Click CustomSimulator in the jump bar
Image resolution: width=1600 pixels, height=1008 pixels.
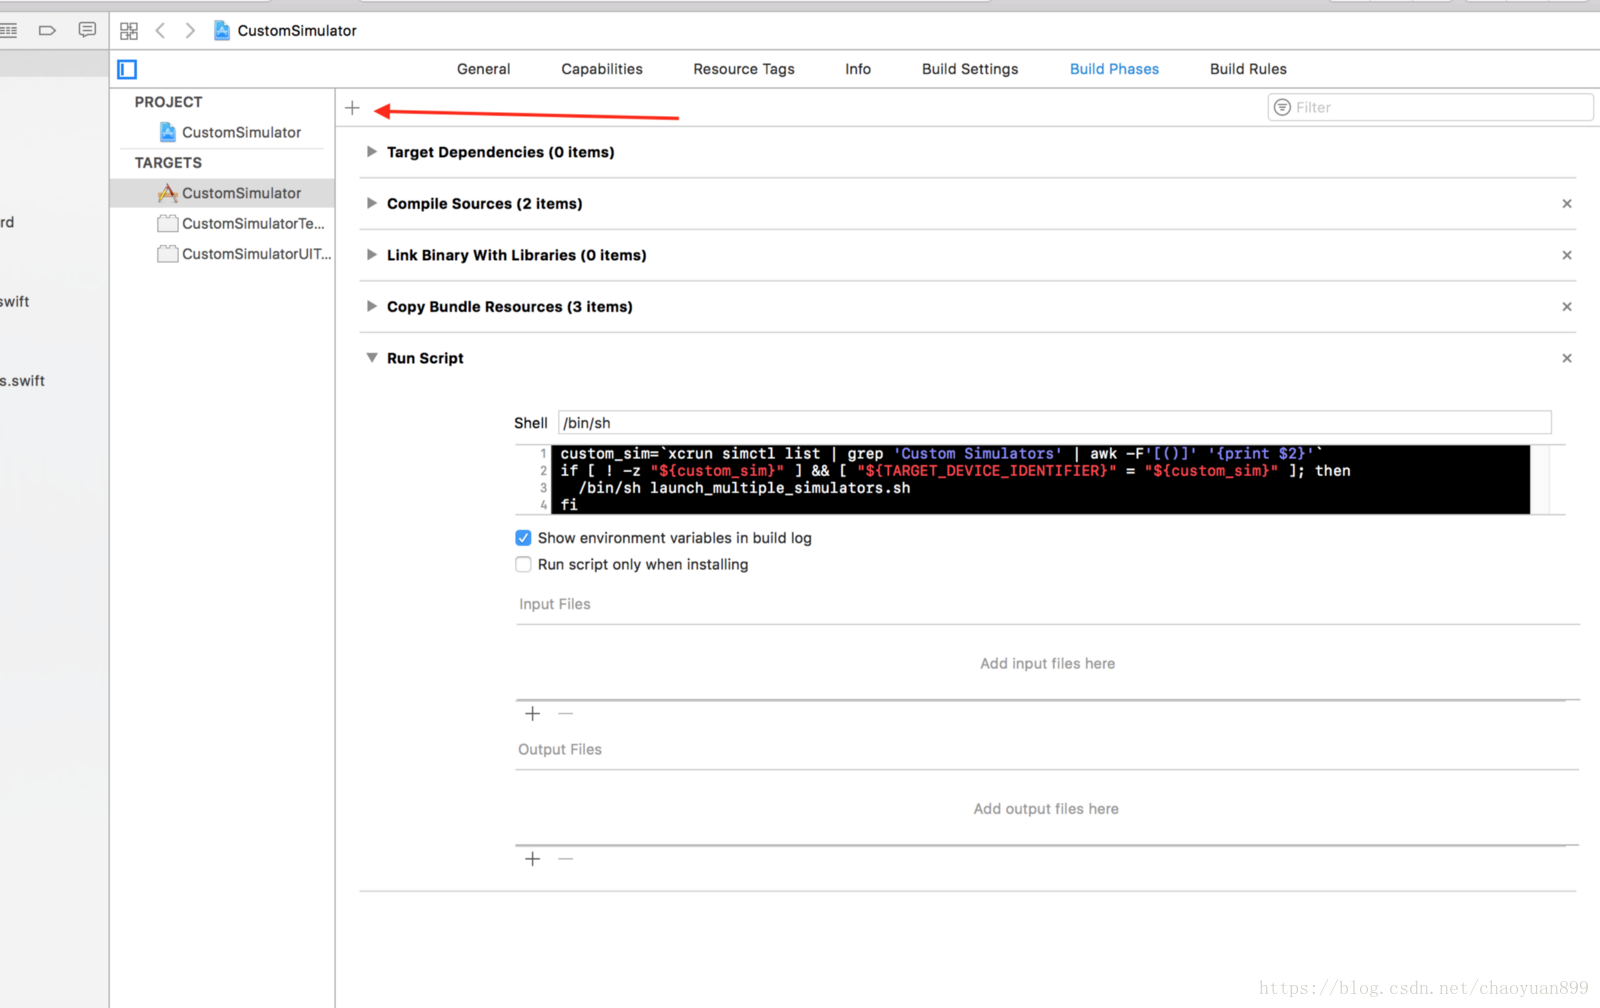[297, 31]
